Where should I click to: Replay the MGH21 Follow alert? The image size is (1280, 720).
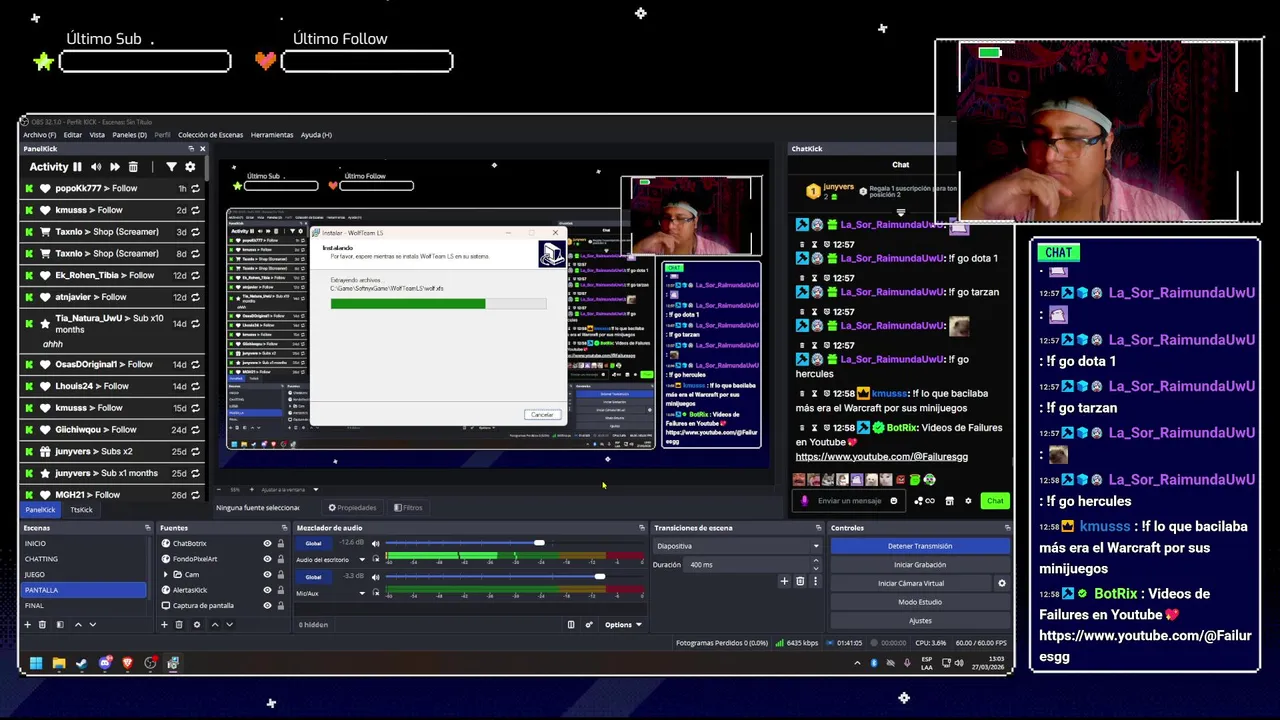coord(196,495)
